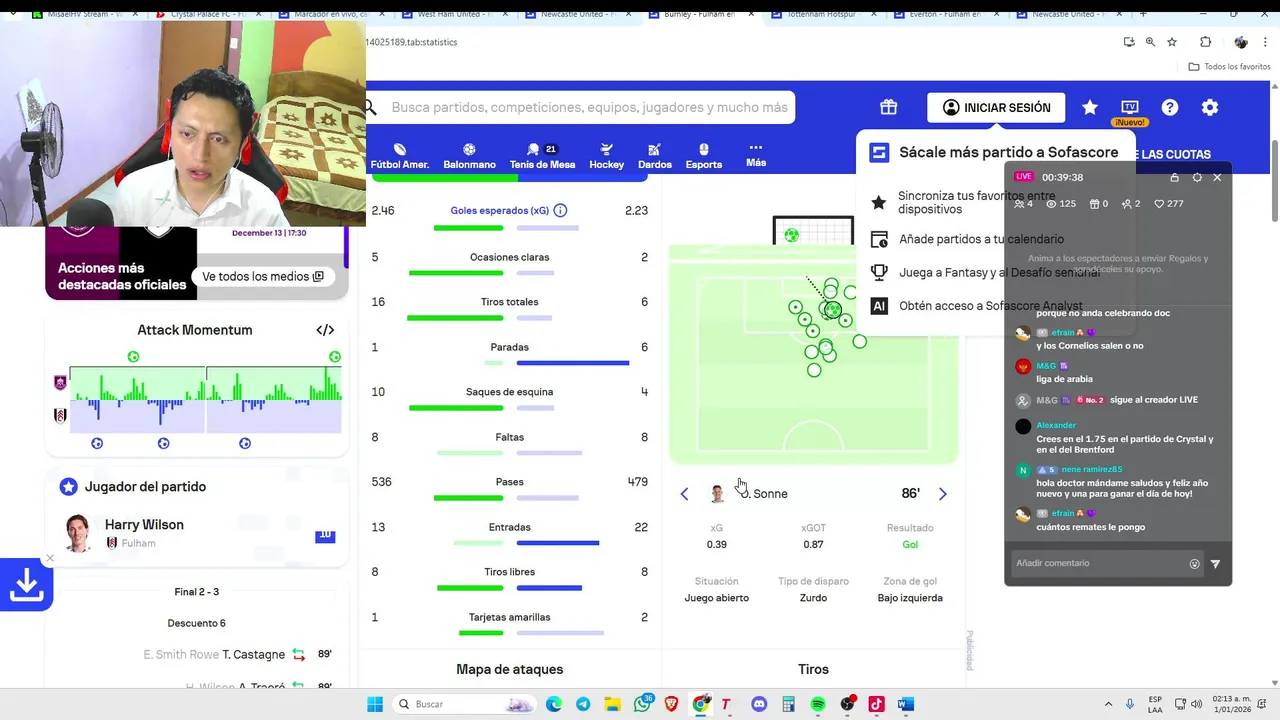1280x720 pixels.
Task: Bookmark this page with star icon
Action: [x=1172, y=42]
